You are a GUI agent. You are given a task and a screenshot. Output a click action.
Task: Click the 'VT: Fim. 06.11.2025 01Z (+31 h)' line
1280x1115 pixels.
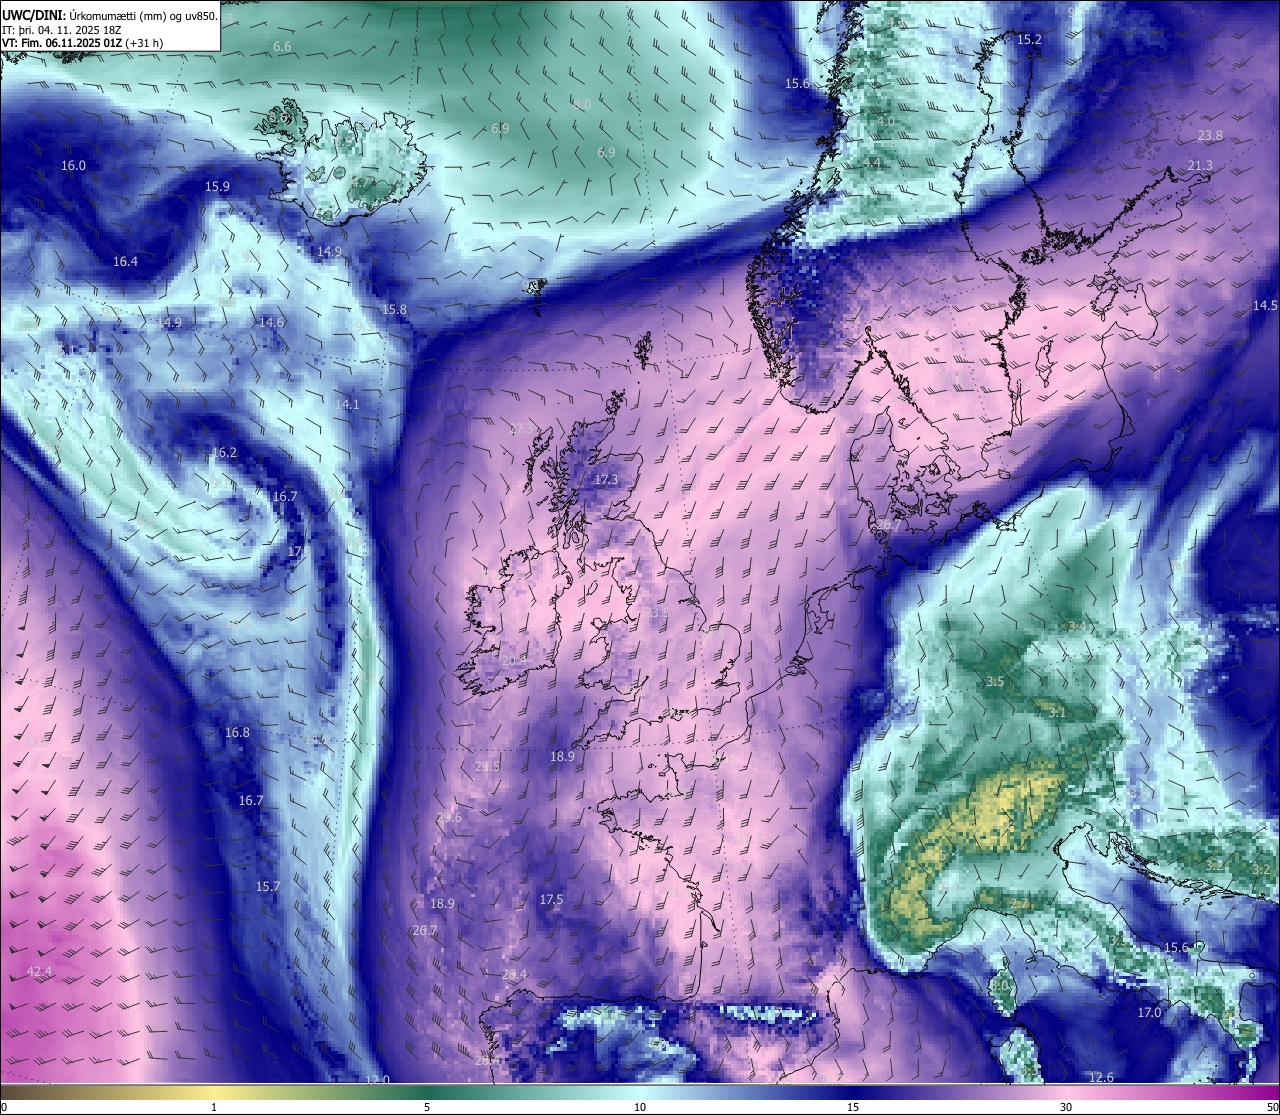(x=82, y=43)
